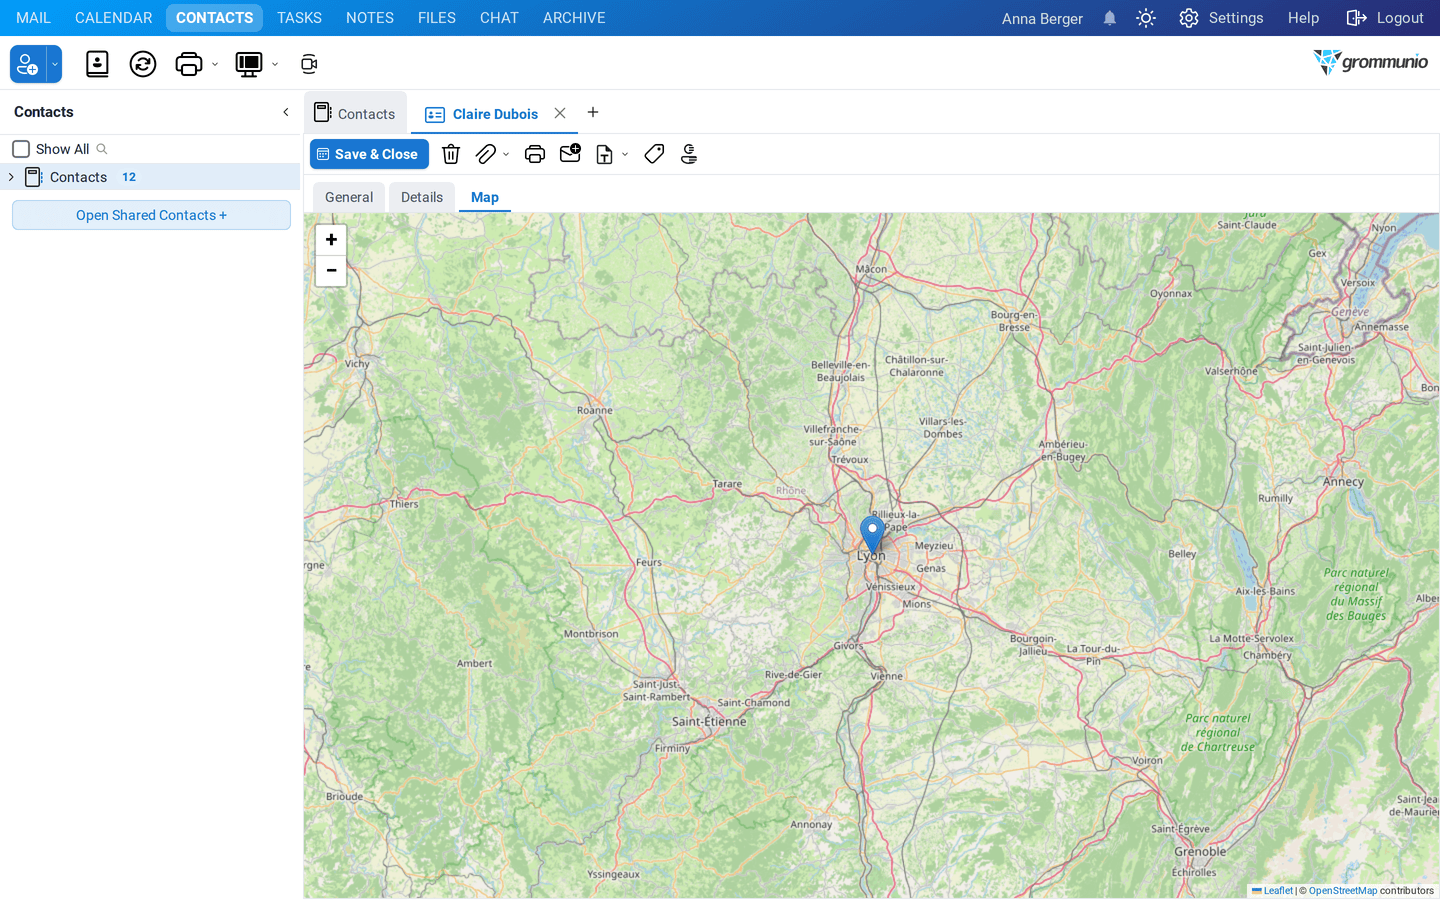Collapse the Contacts side panel

point(286,112)
